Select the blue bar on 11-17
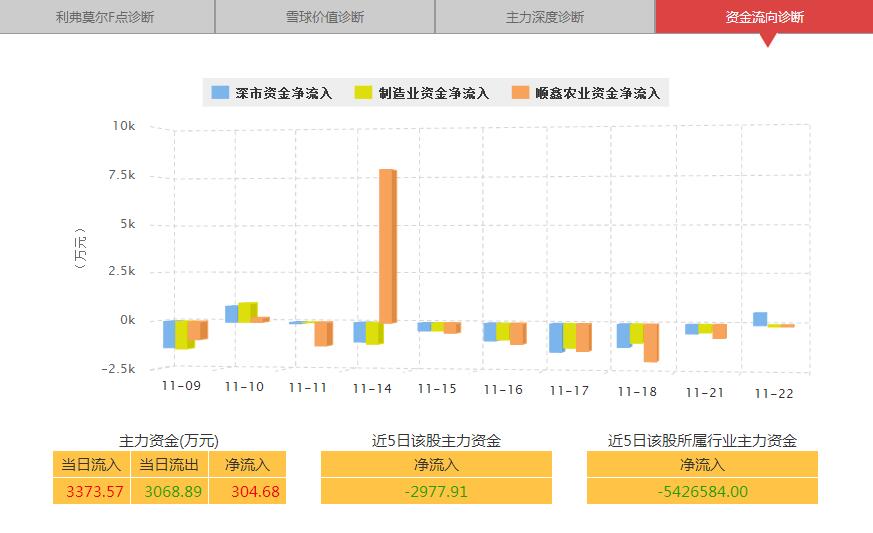This screenshot has width=873, height=533. [x=557, y=338]
